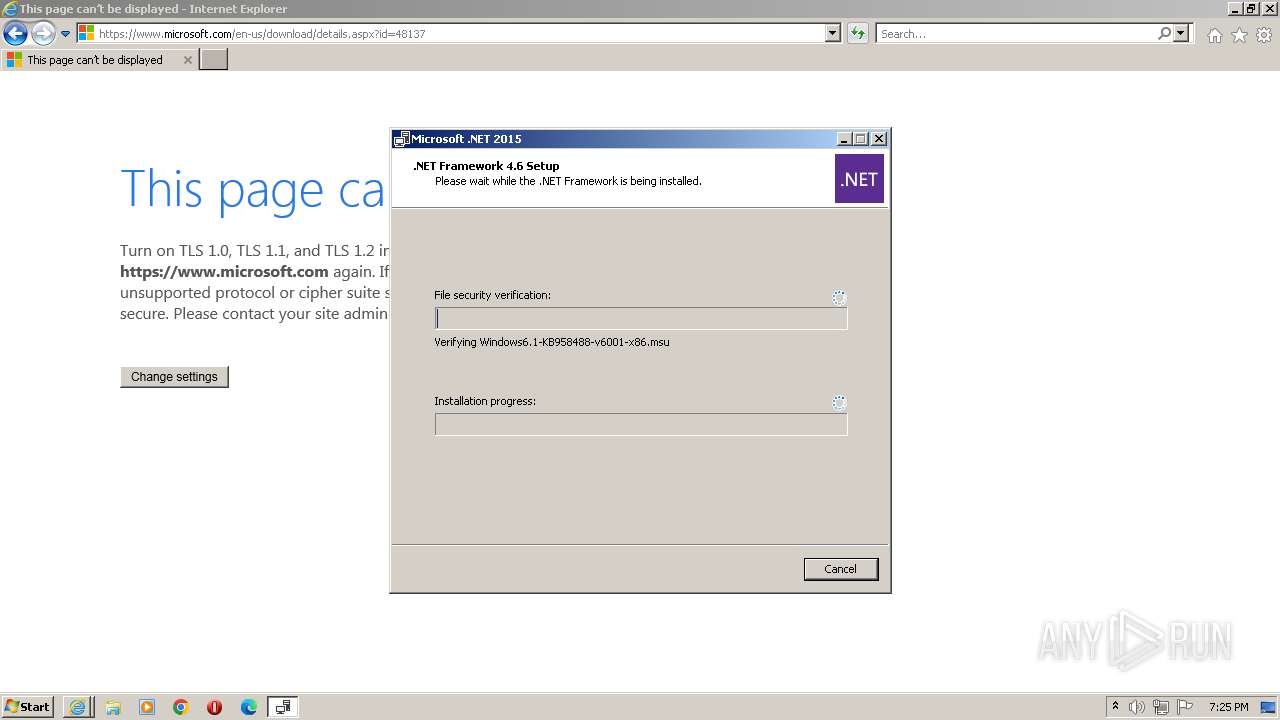Viewport: 1280px width, 720px height.
Task: Open Internet Explorer Tools gear icon
Action: pos(1264,35)
